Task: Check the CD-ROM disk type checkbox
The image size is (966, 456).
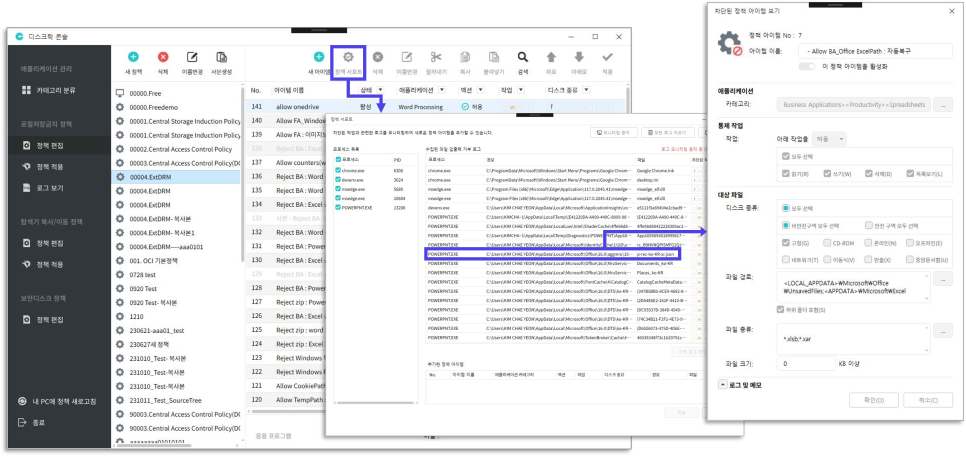Action: (827, 243)
